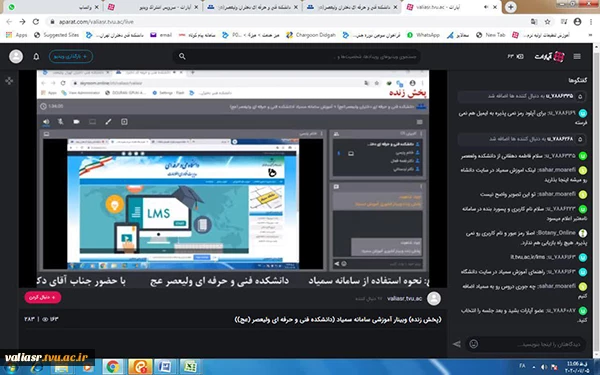Click the upload video button

71,57
